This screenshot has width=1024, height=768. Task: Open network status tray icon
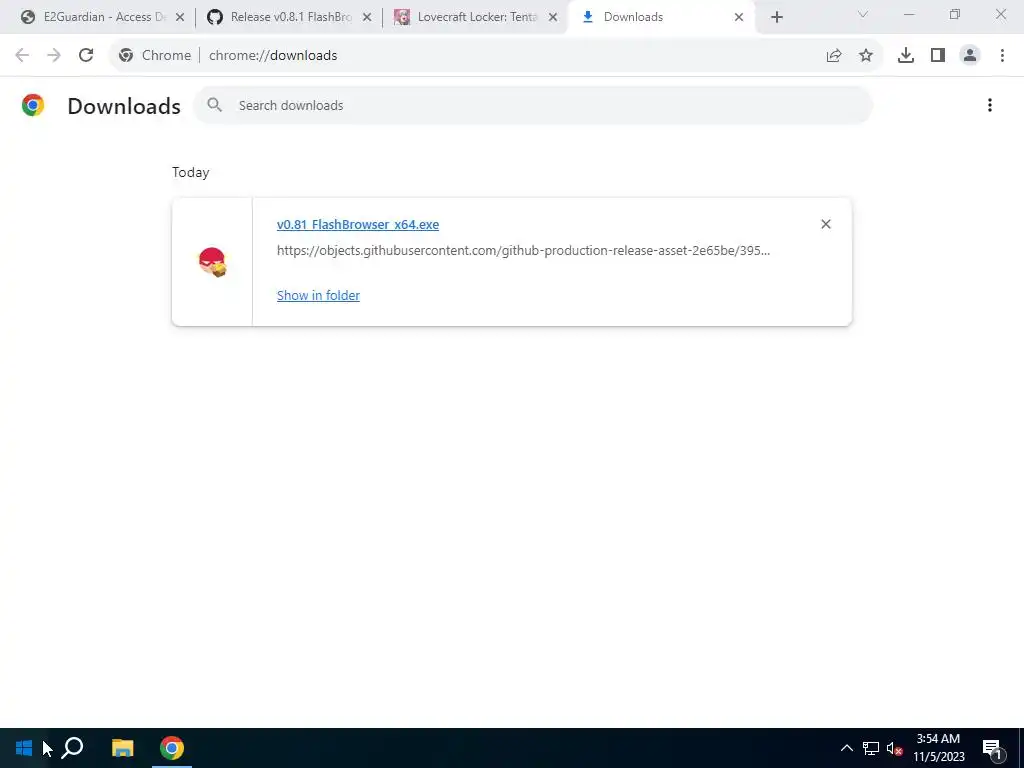click(871, 748)
